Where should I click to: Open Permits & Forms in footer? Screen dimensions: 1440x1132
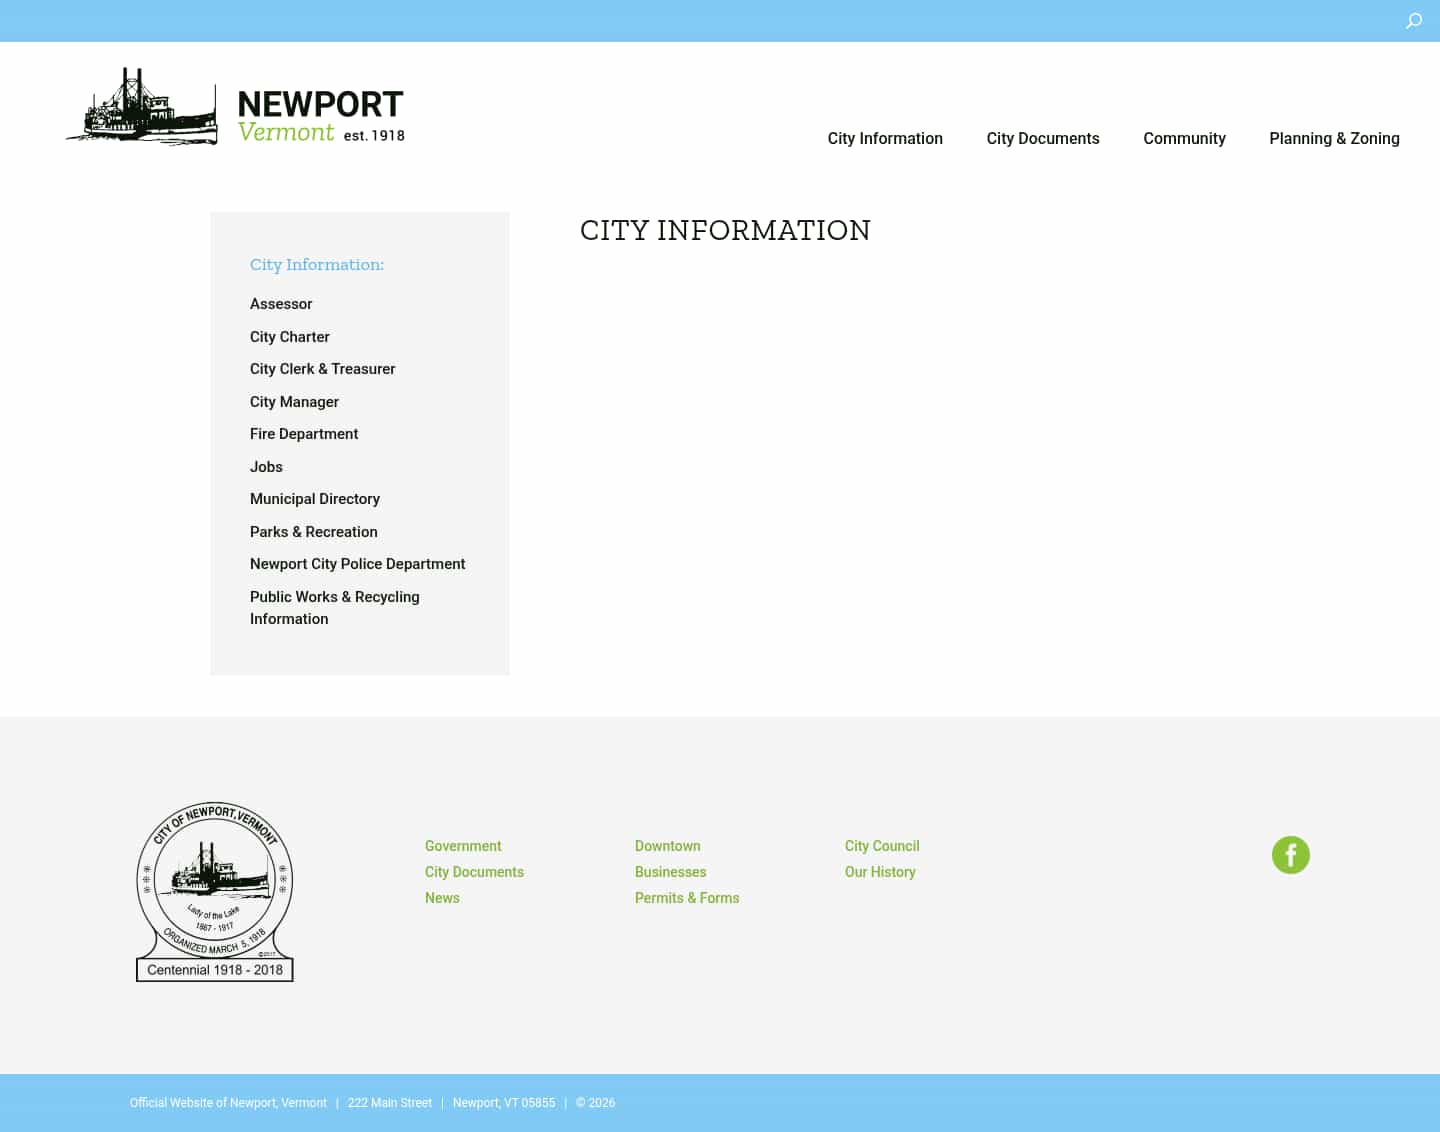click(x=687, y=898)
